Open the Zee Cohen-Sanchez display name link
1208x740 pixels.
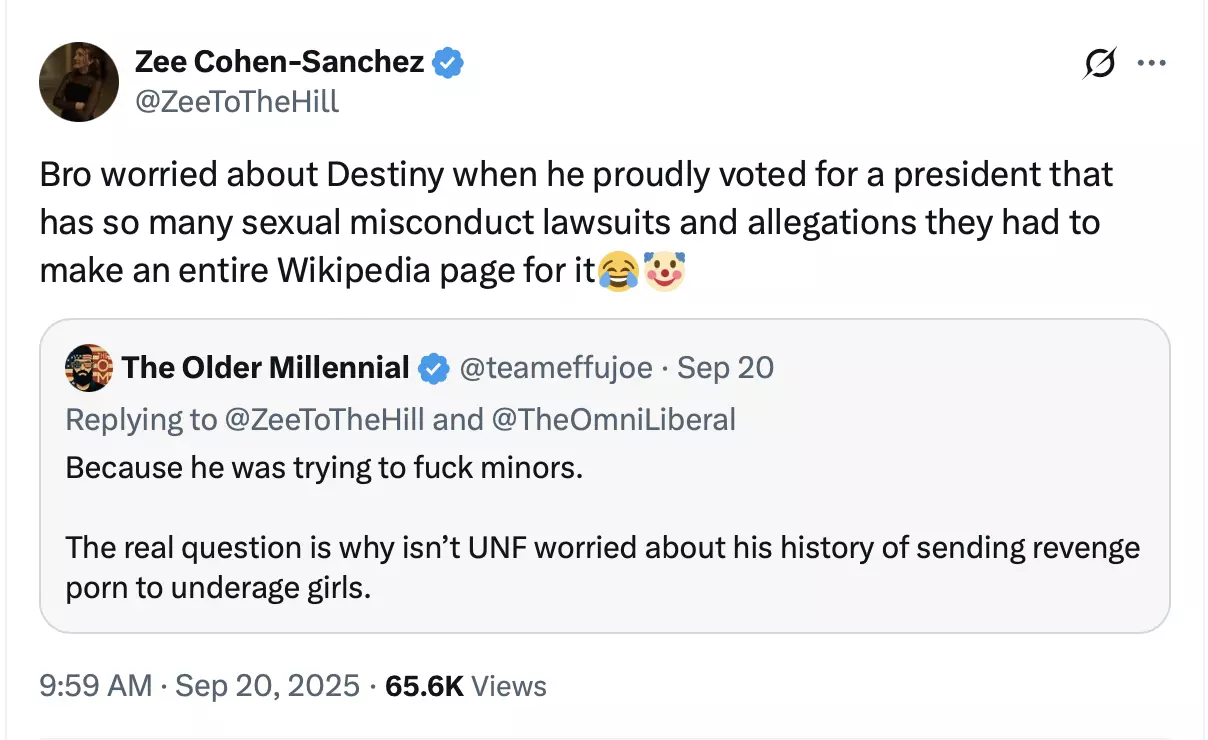click(x=280, y=63)
